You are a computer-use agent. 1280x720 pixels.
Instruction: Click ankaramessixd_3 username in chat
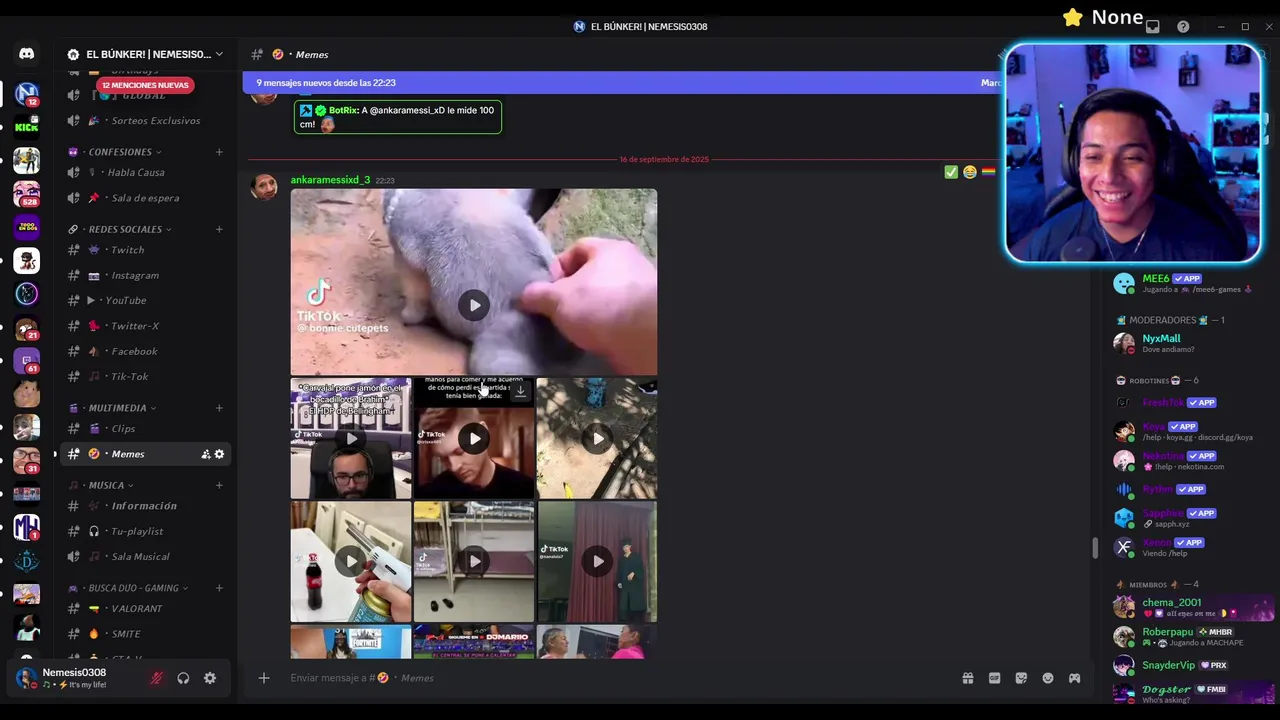click(x=330, y=180)
